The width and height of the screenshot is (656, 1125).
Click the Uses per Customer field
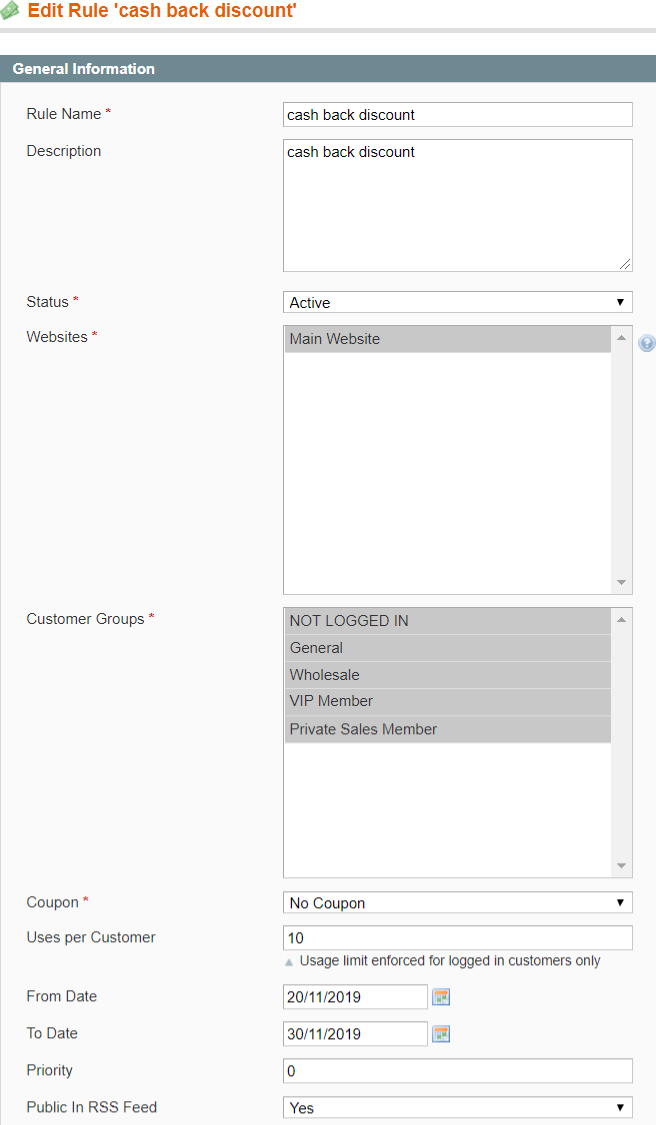(457, 938)
